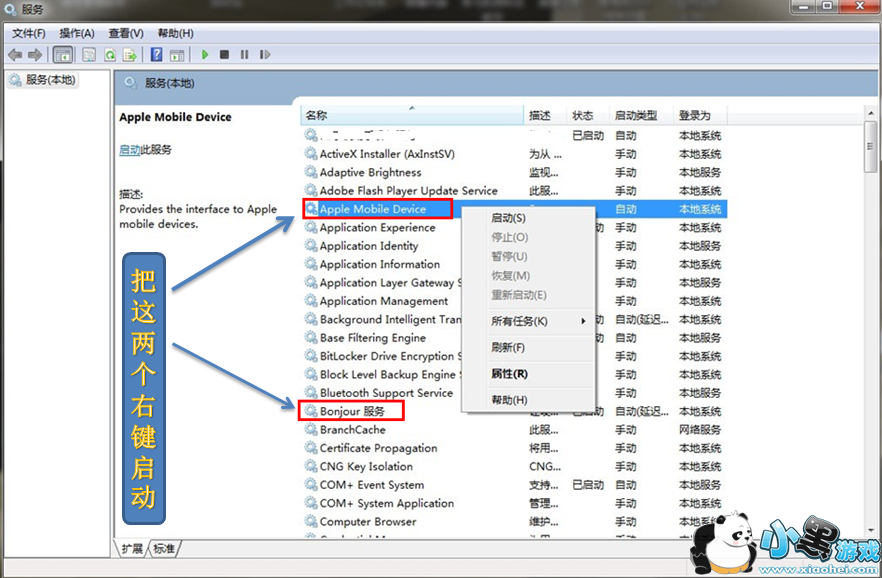Click 网络服务 logon cell of BranchCache
This screenshot has height=578, width=882.
pyautogui.click(x=700, y=430)
